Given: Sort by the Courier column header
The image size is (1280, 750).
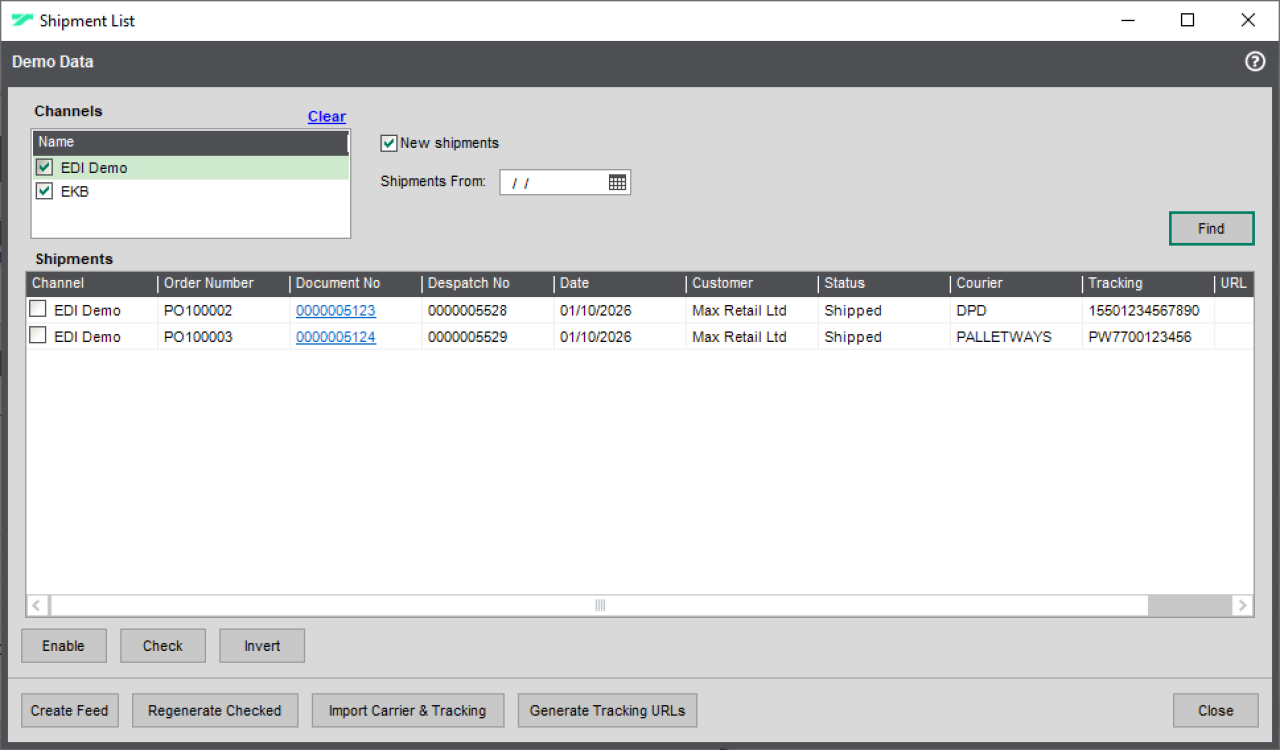Looking at the screenshot, I should [1016, 283].
